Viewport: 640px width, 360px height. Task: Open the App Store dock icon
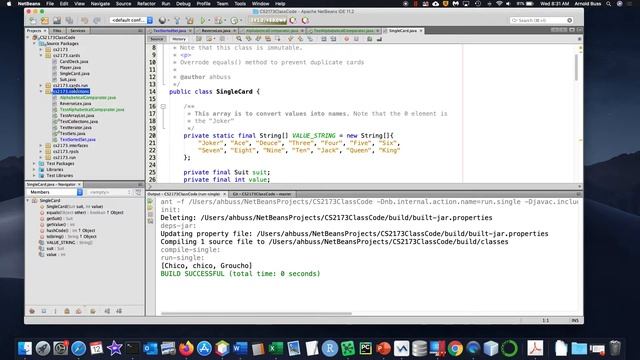(x=204, y=348)
